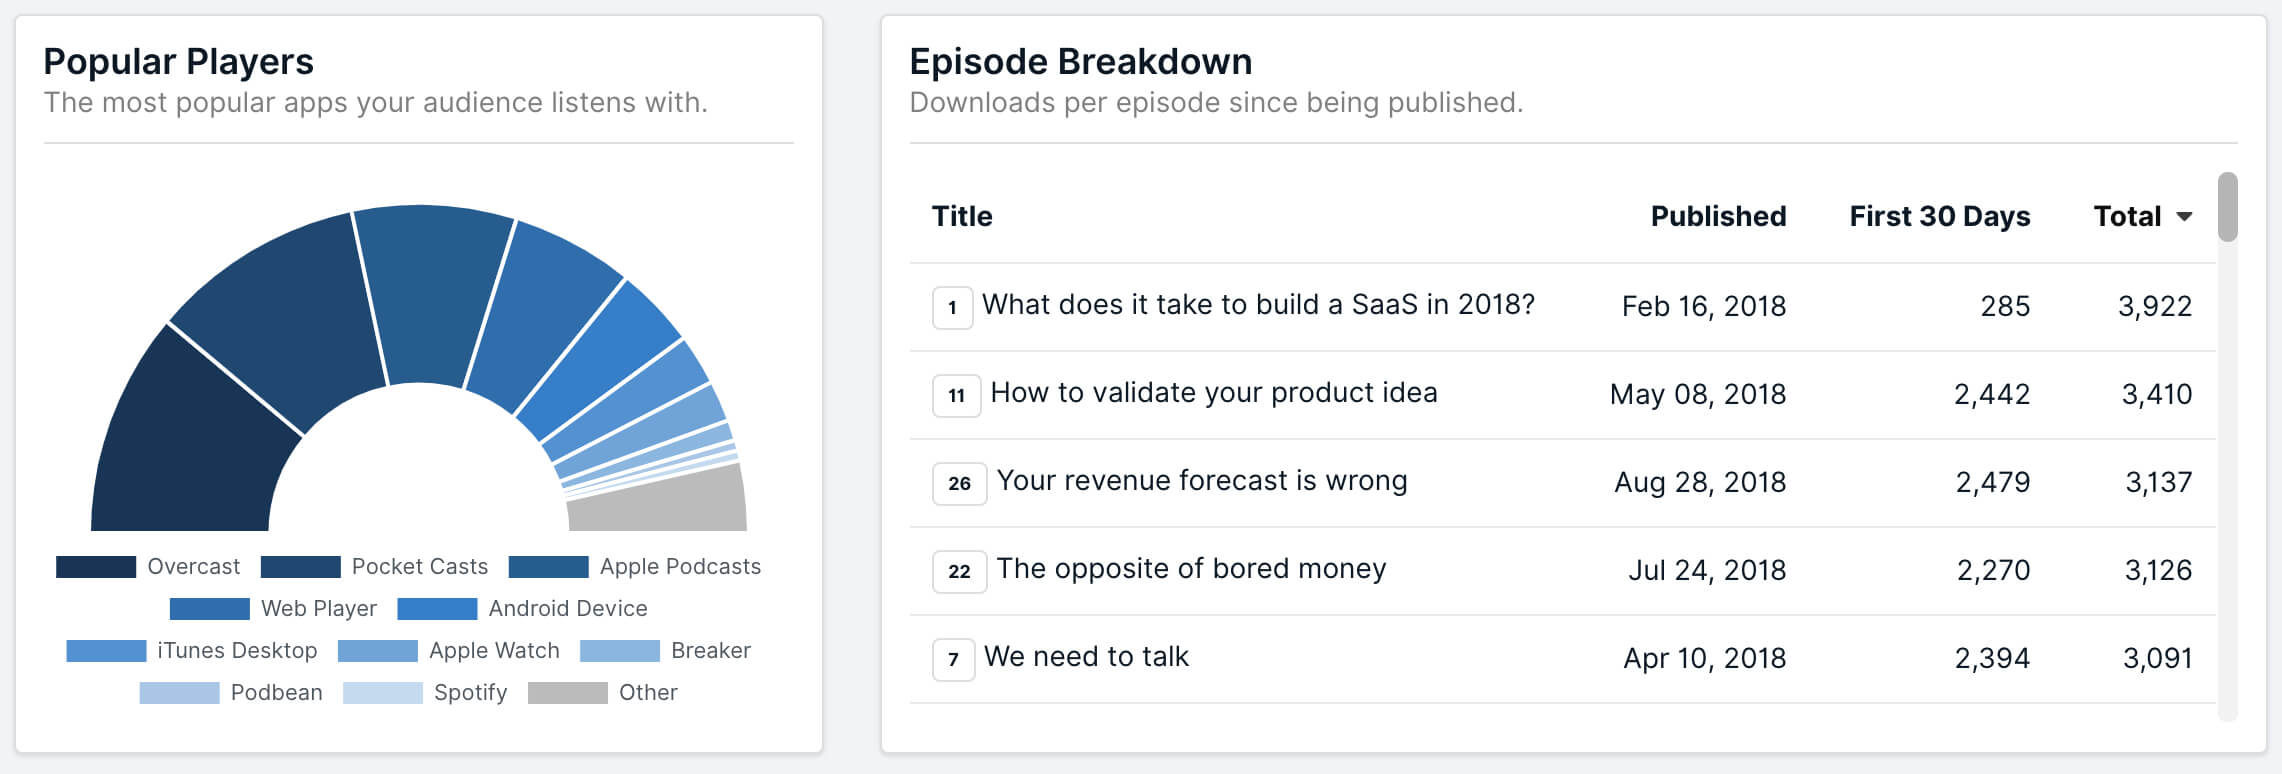Sort by Total using the arrow

2184,217
